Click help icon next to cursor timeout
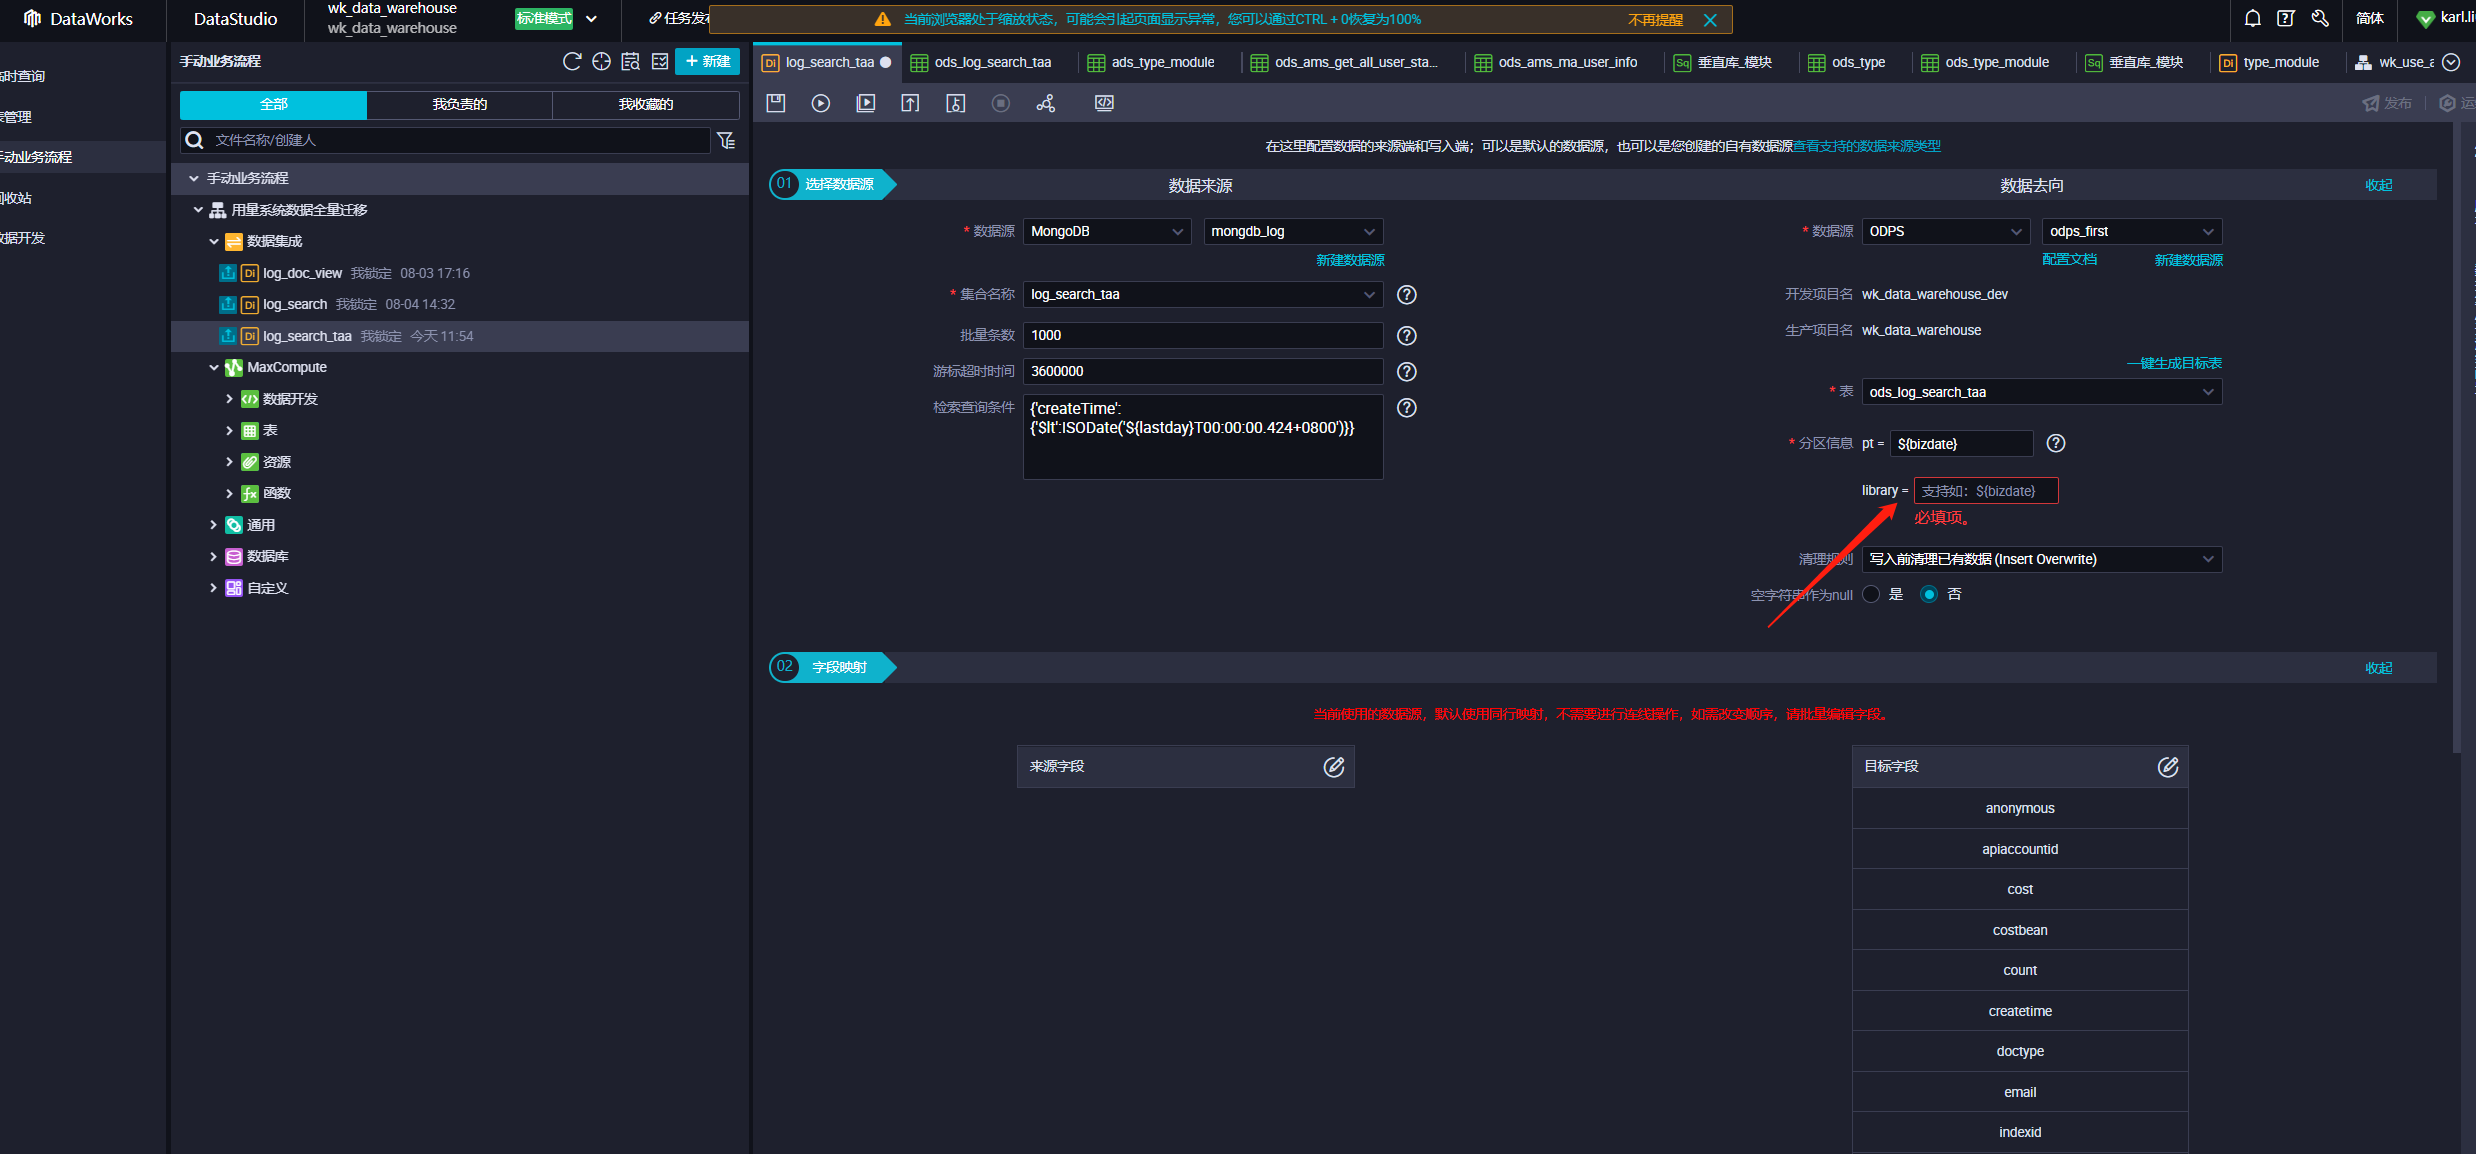Viewport: 2476px width, 1154px height. [x=1407, y=371]
